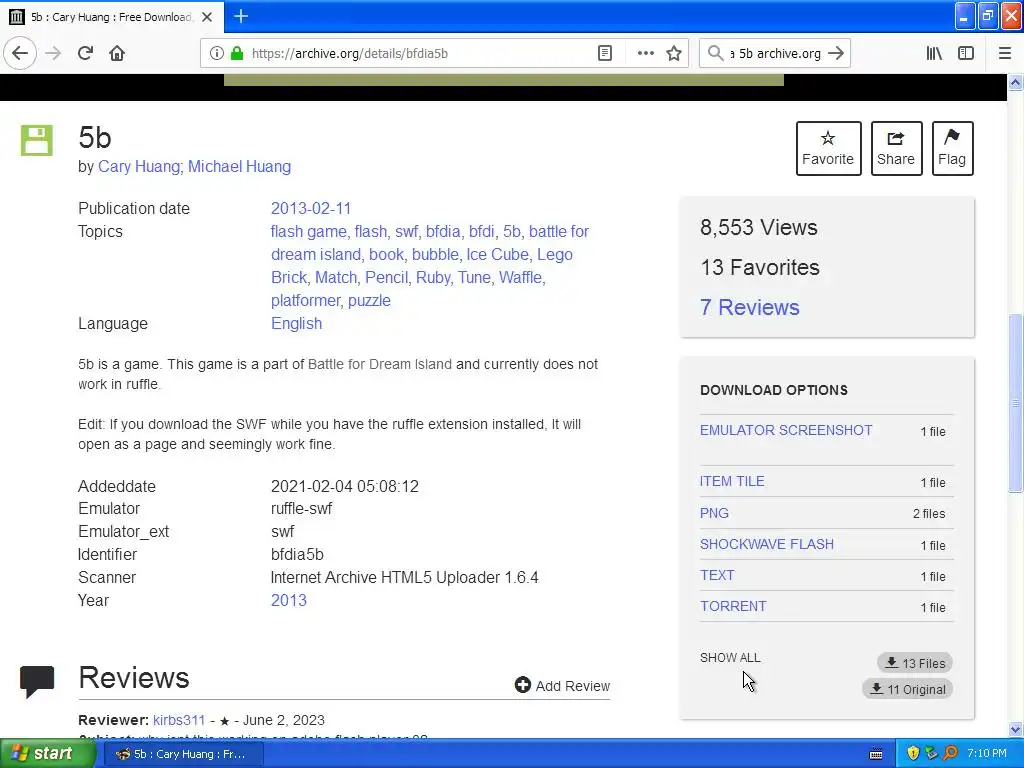
Task: Click the security shield tray icon
Action: [x=913, y=753]
